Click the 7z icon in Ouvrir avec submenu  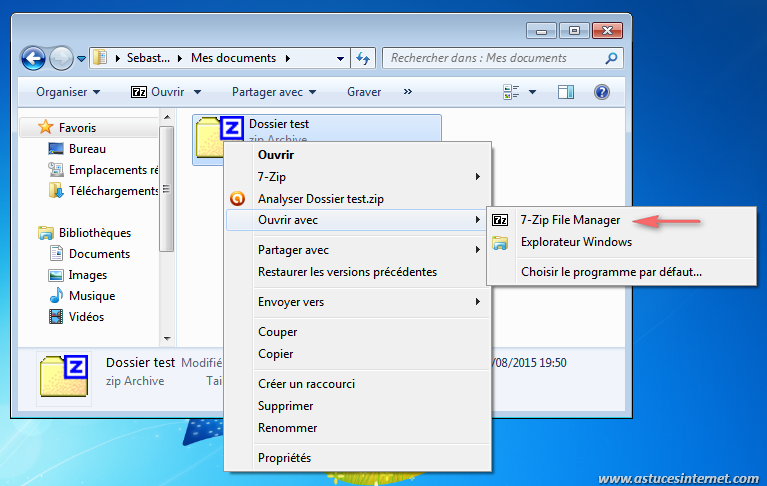pos(500,220)
